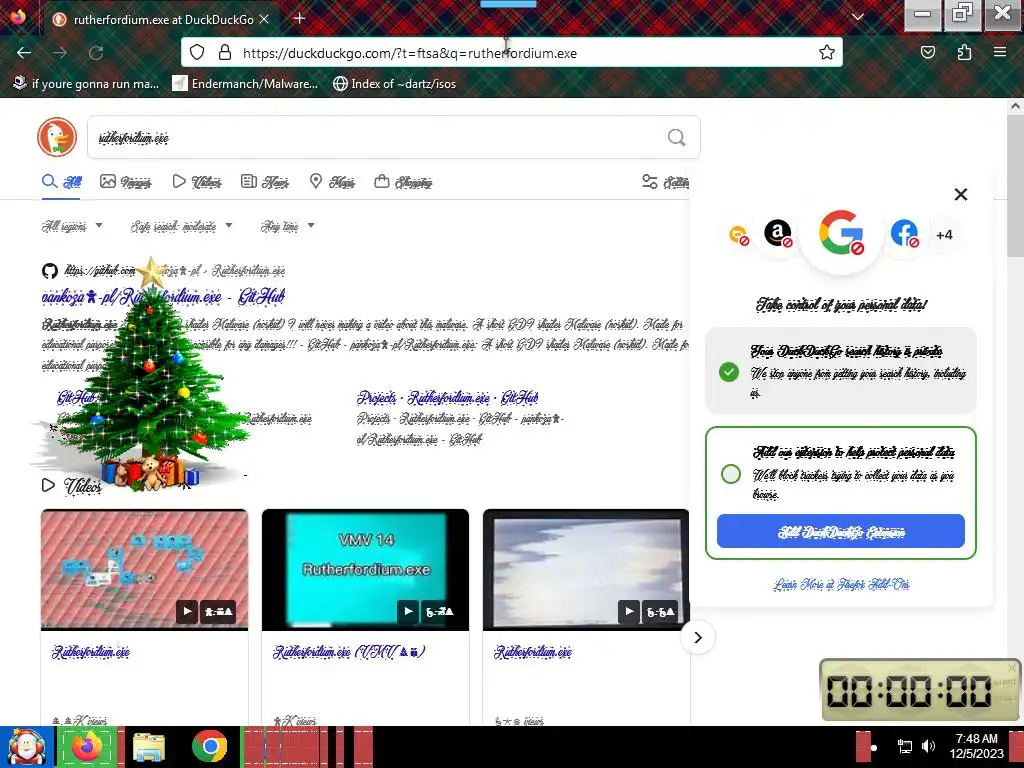The width and height of the screenshot is (1024, 768).
Task: Click the Firefox taskbar icon
Action: (87, 747)
